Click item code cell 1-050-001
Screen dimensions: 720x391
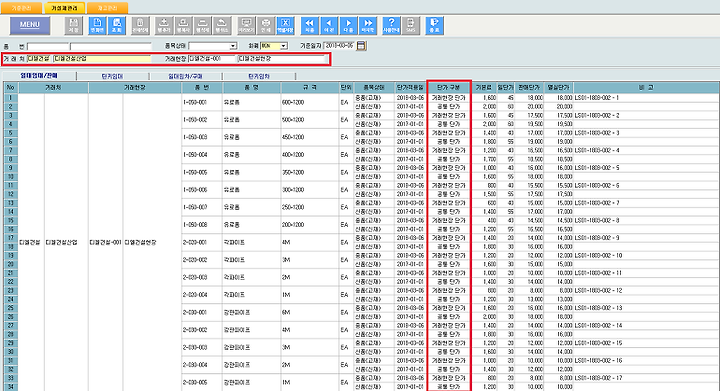point(202,102)
